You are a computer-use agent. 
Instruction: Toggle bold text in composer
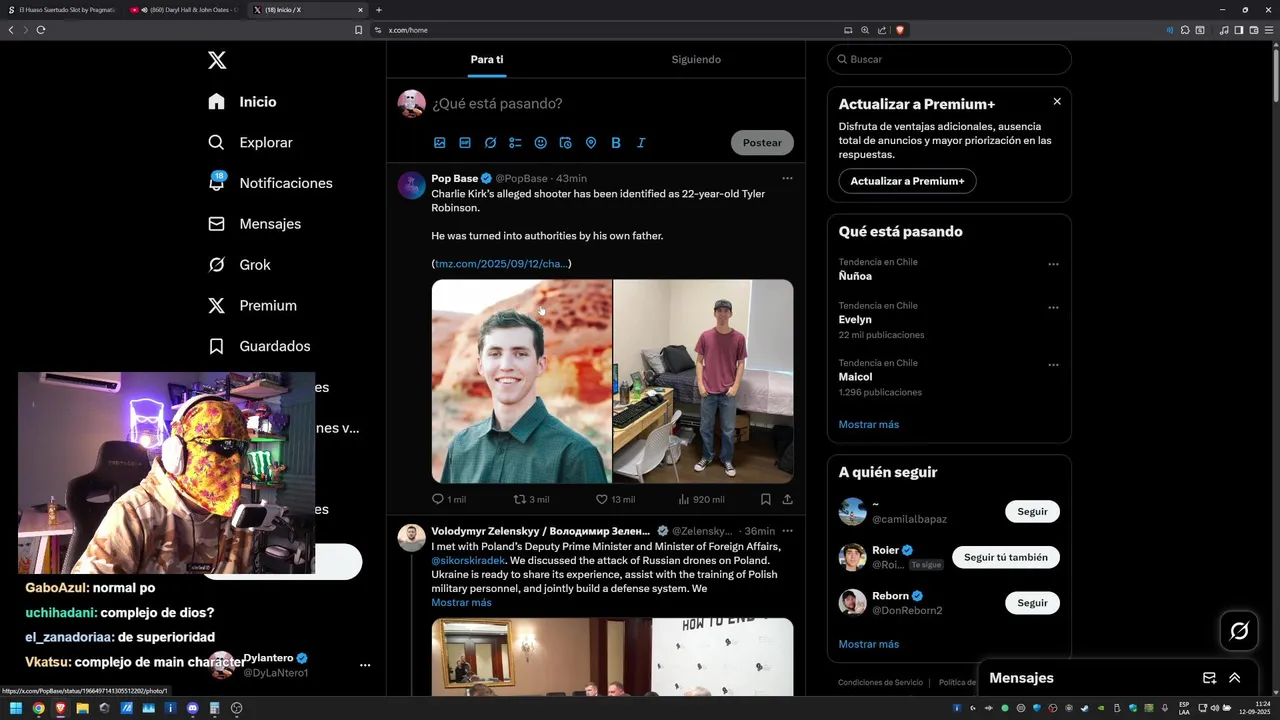pyautogui.click(x=616, y=143)
